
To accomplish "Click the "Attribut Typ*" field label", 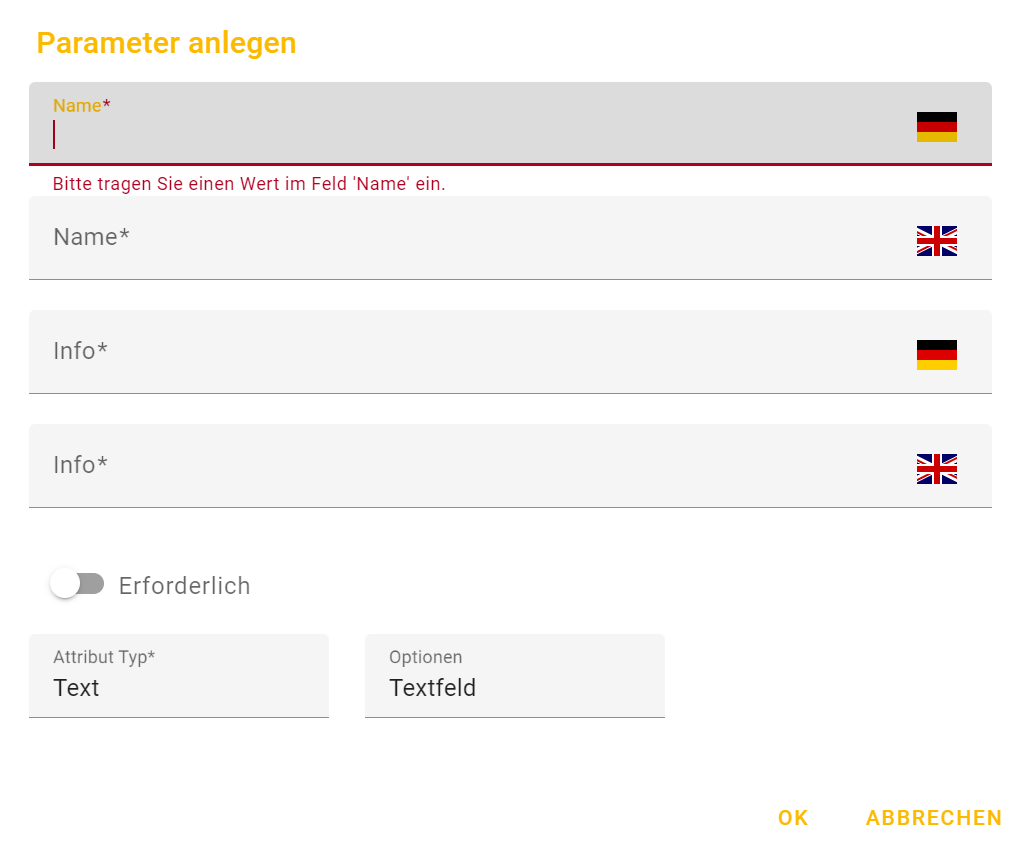I will (104, 657).
